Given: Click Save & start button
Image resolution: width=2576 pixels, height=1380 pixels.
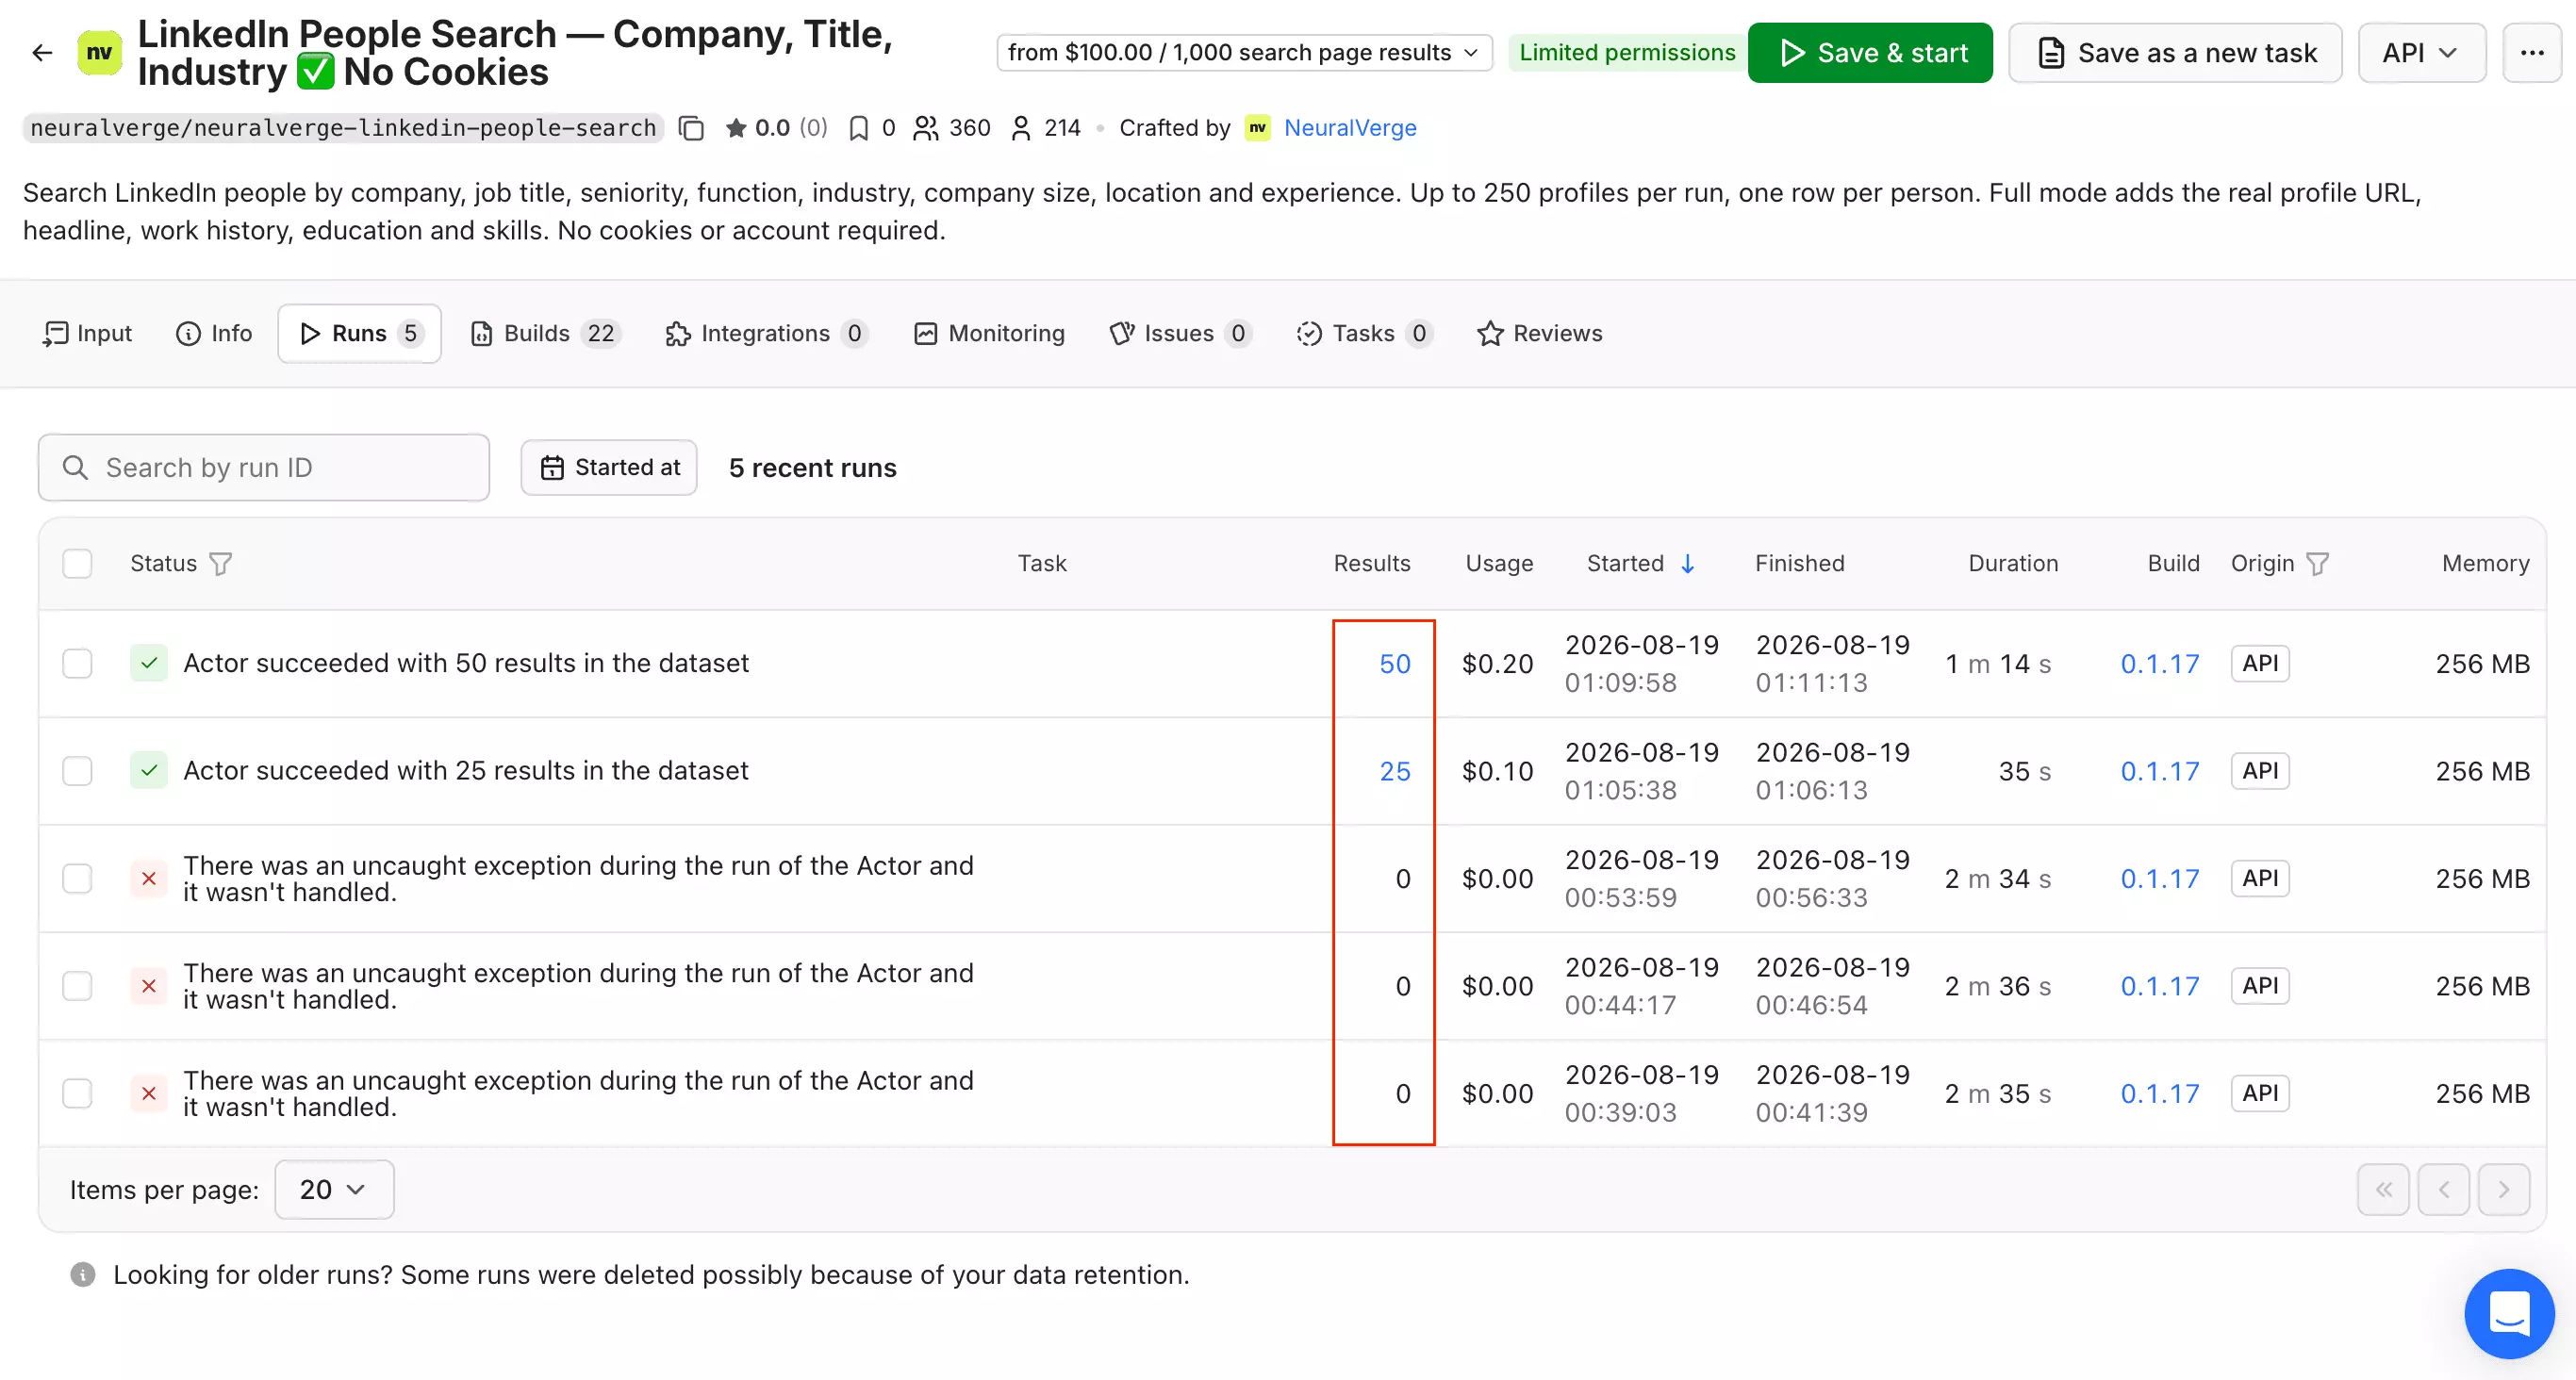Looking at the screenshot, I should click(1870, 52).
